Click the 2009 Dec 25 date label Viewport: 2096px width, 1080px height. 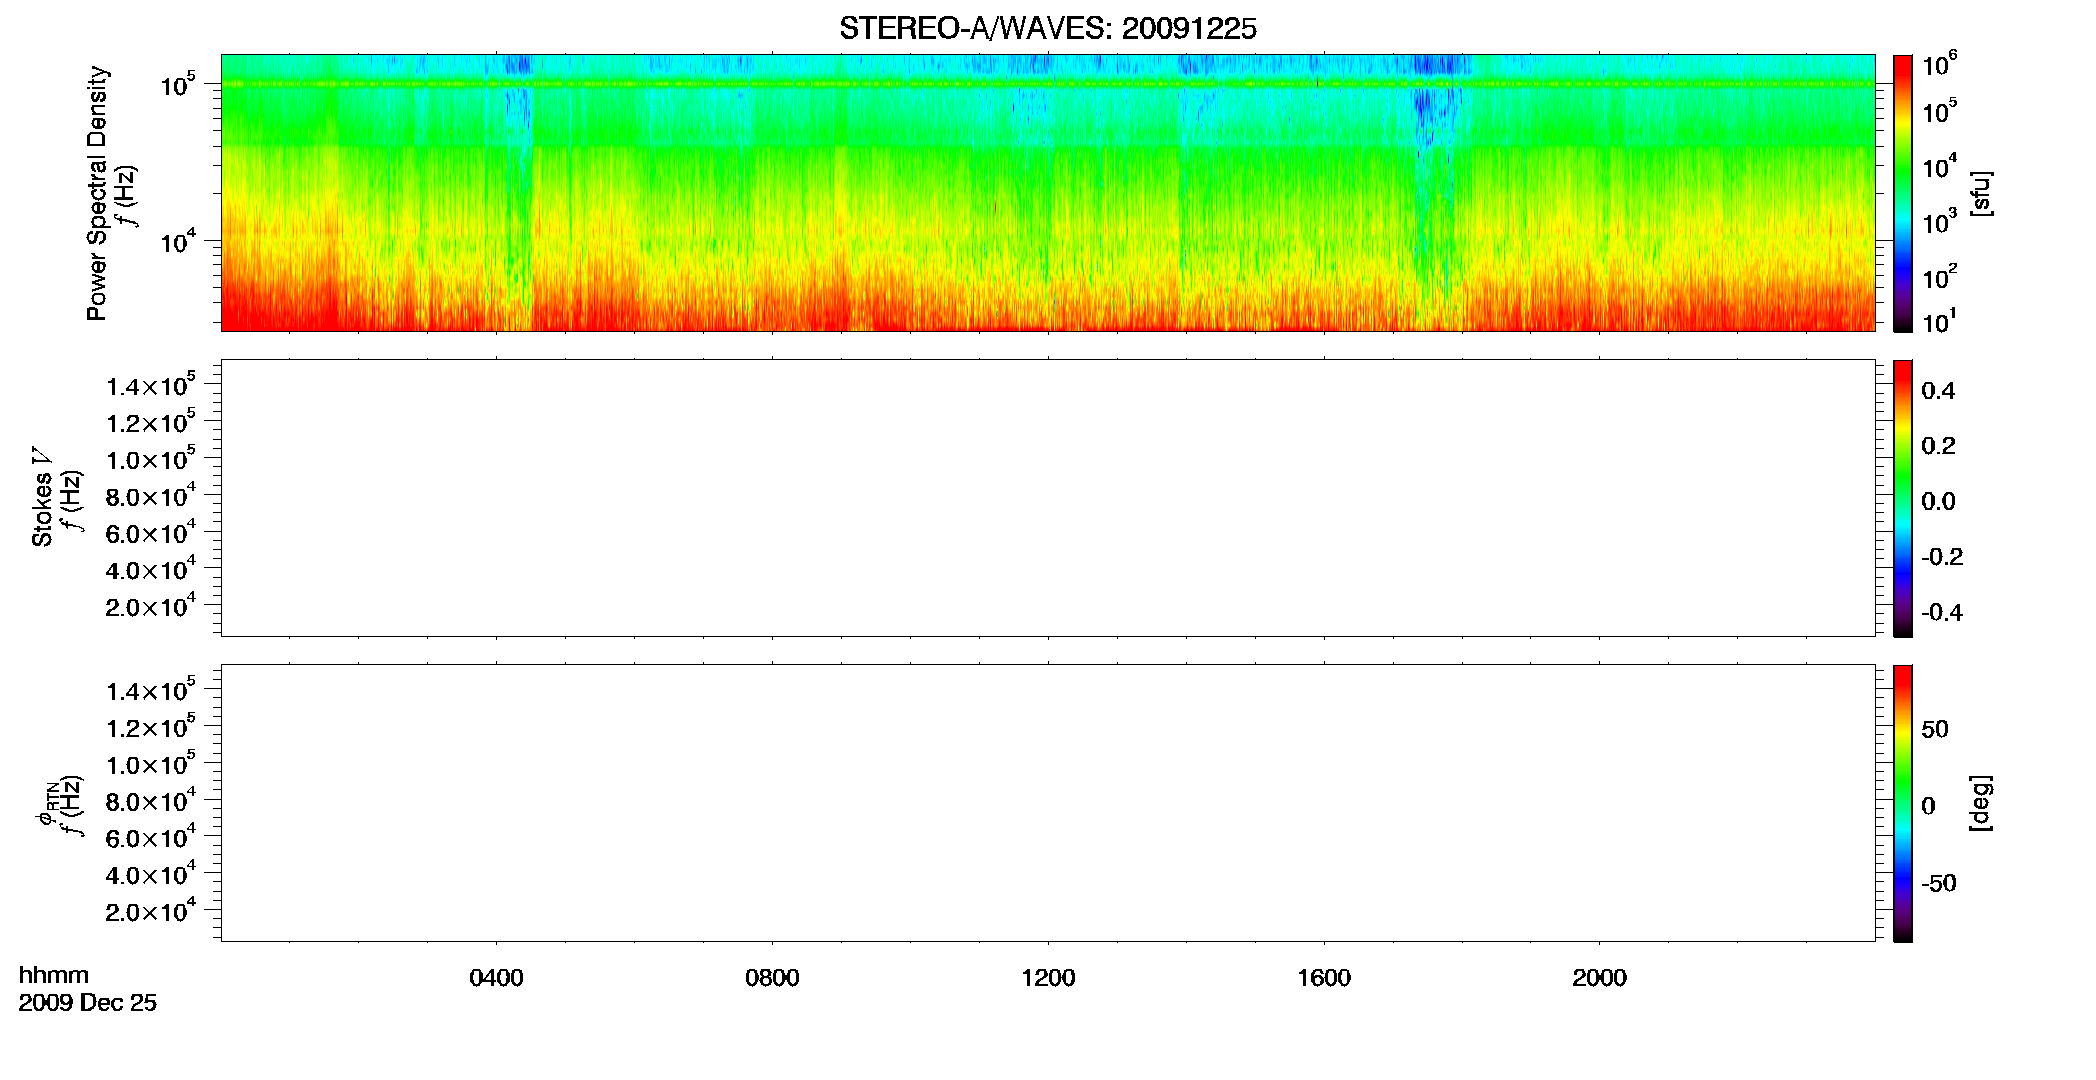point(88,1003)
